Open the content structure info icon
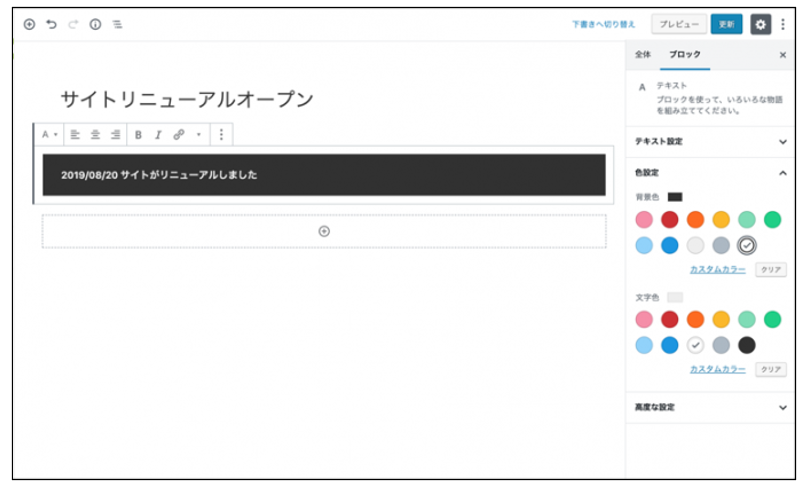Screen dimensions: 807x493 95,24
